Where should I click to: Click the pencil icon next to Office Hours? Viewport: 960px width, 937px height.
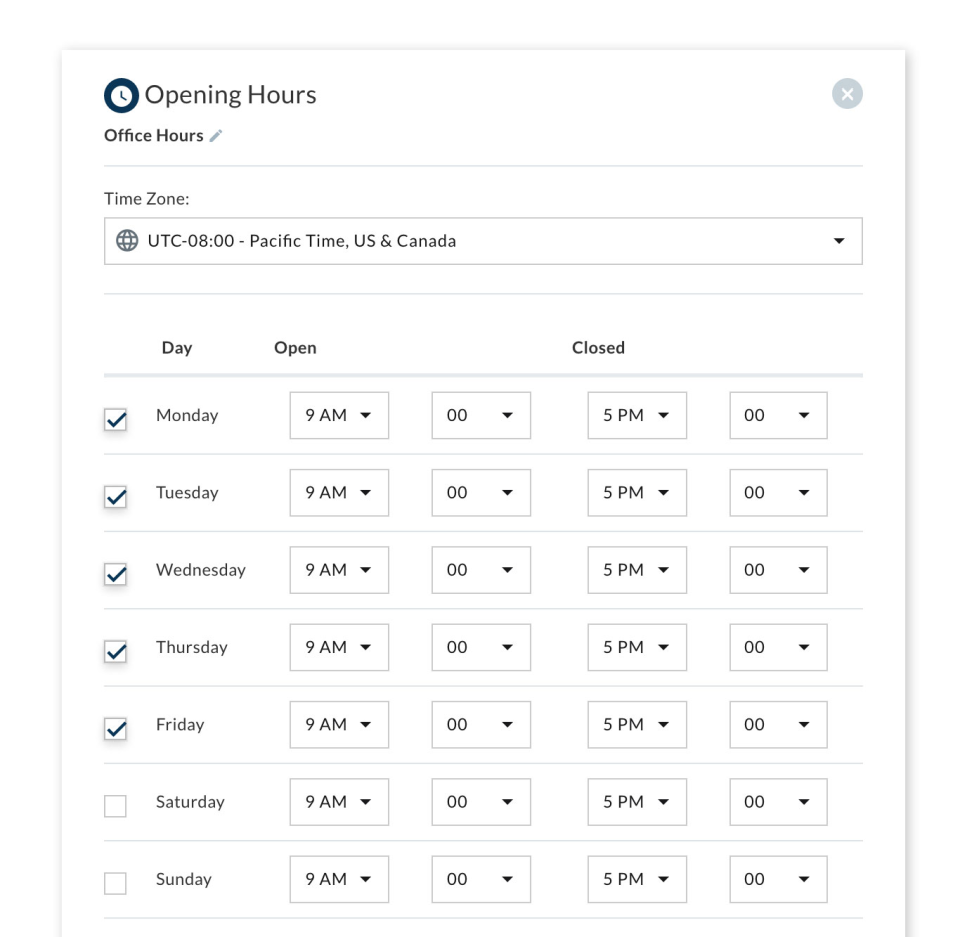click(216, 136)
